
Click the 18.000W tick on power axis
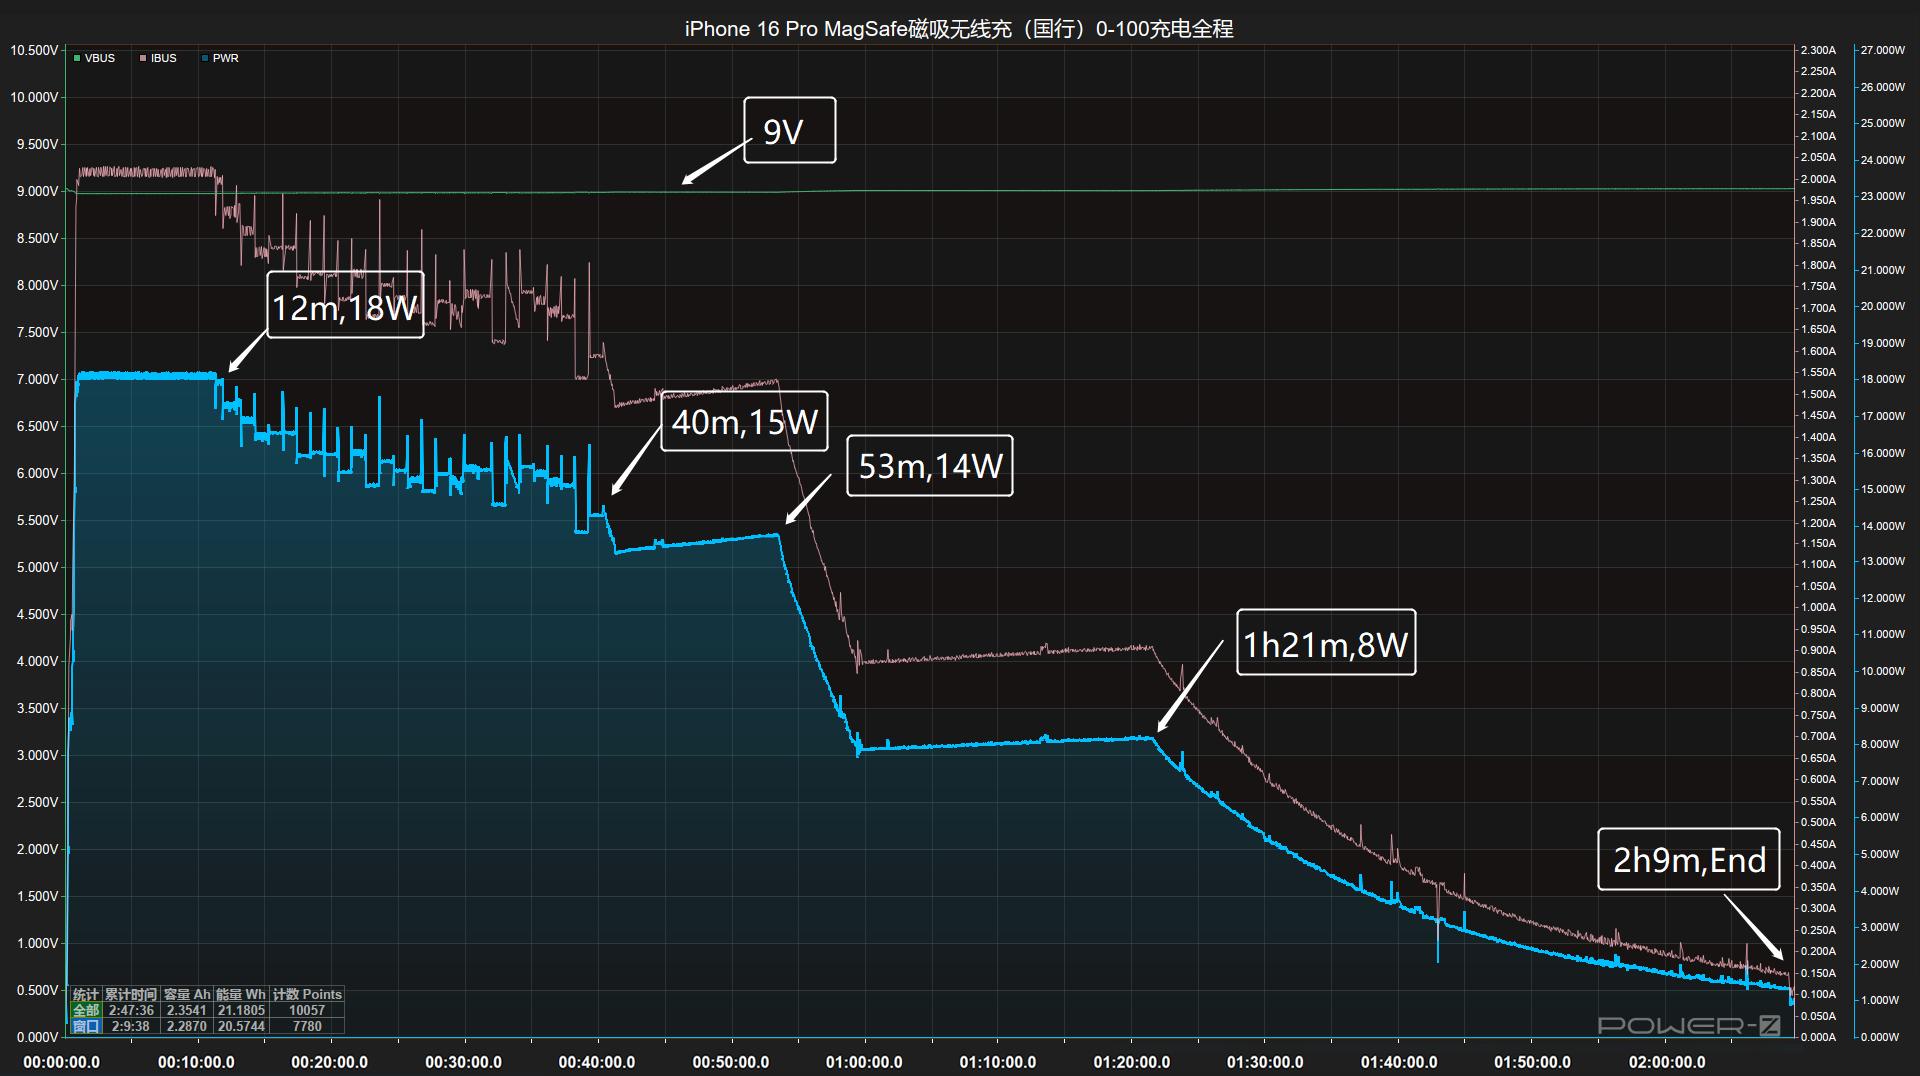pyautogui.click(x=1882, y=379)
